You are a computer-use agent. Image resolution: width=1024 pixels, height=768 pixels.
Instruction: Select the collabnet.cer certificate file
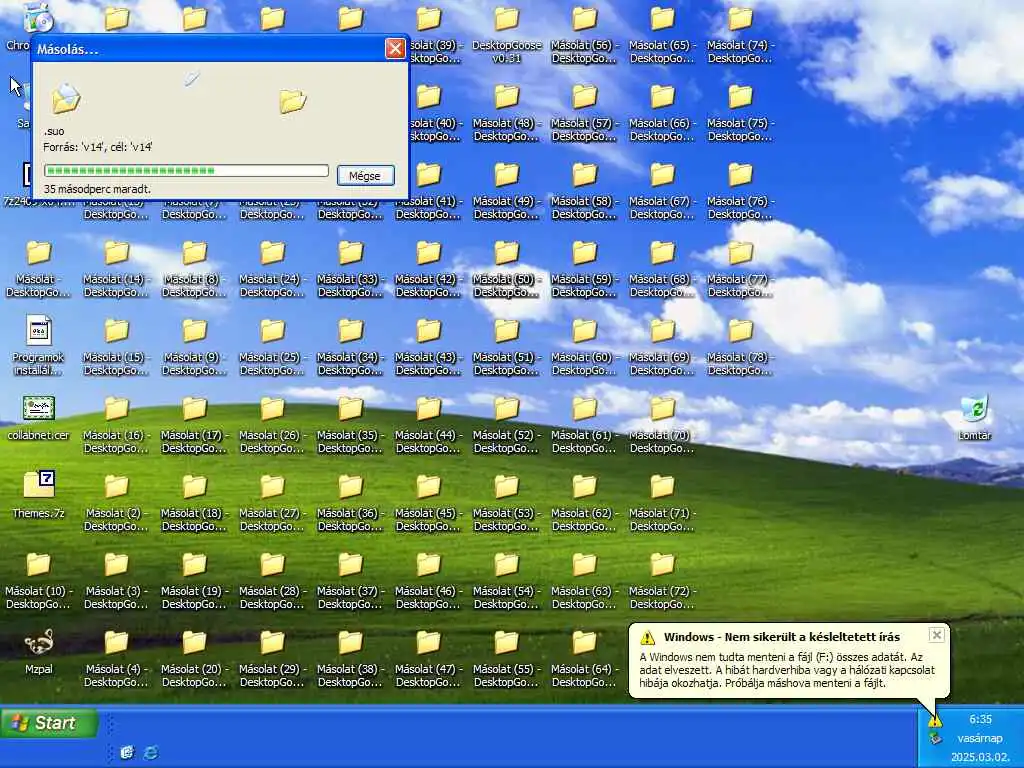(x=39, y=418)
